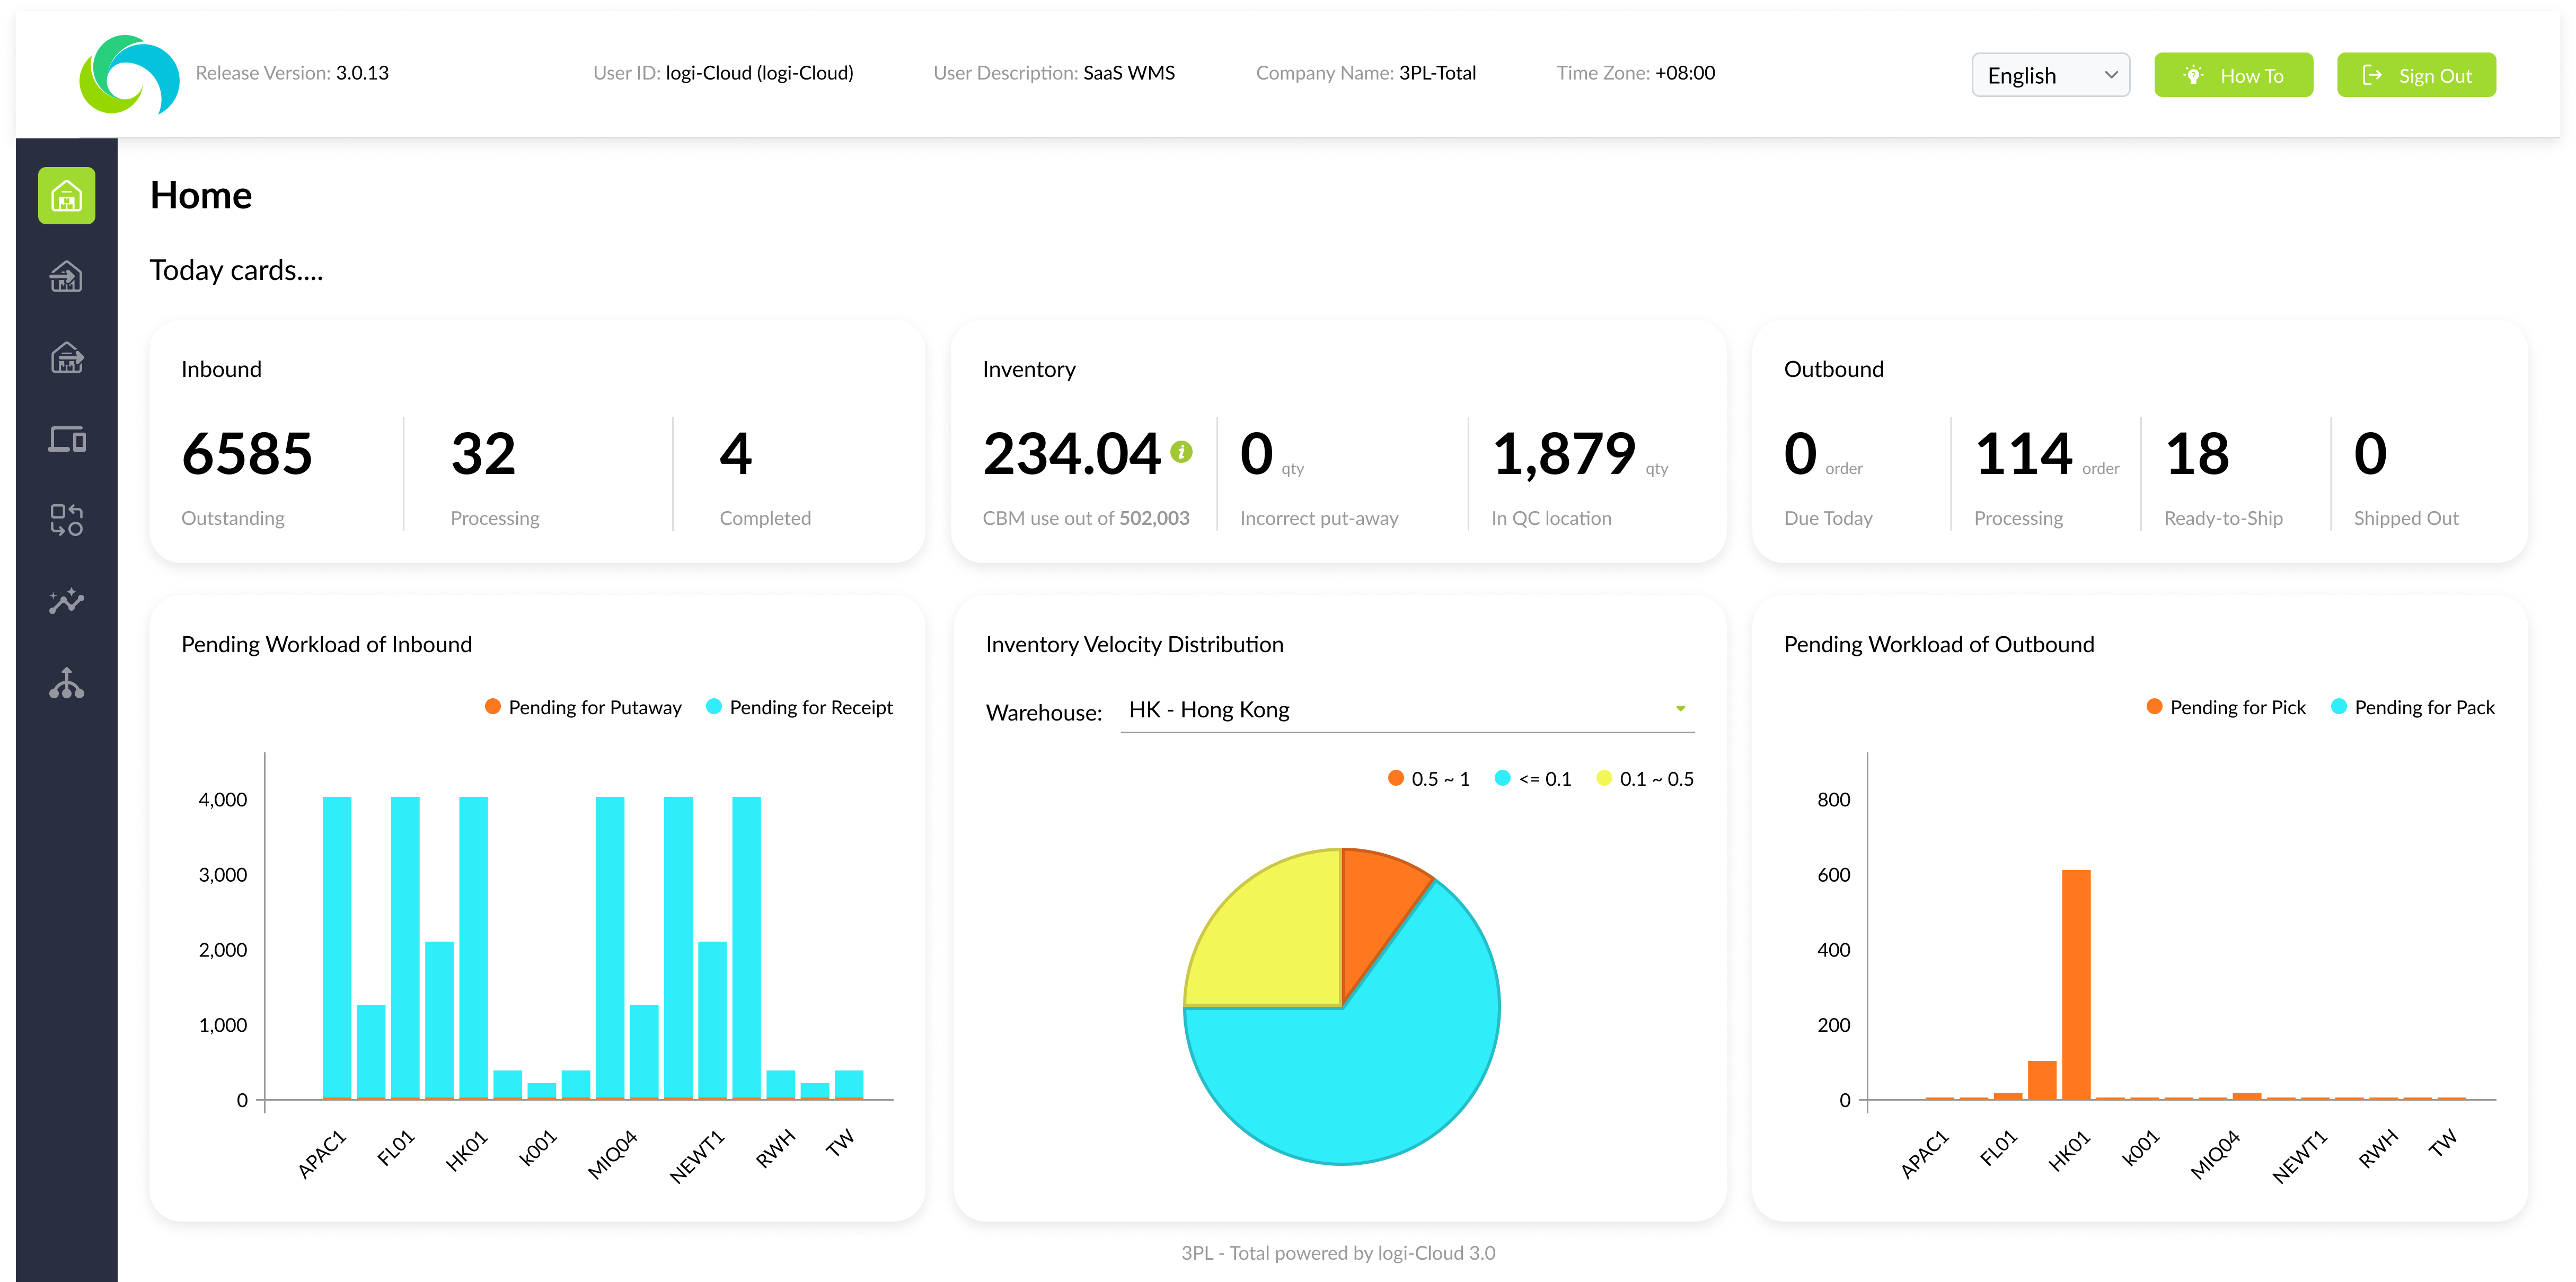Screen dimensions: 2576x1282
Task: Select the Home icon in the sidebar
Action: (x=66, y=195)
